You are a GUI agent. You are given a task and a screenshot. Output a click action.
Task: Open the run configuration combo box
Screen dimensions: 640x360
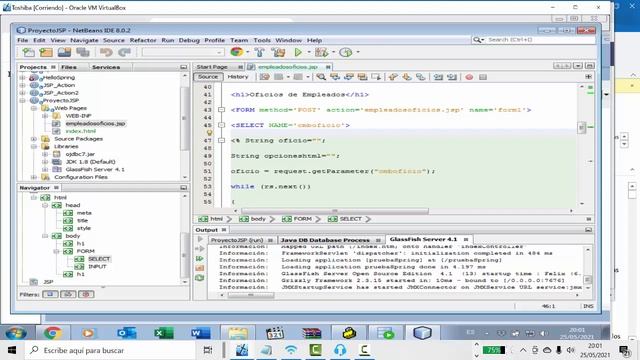tap(182, 52)
